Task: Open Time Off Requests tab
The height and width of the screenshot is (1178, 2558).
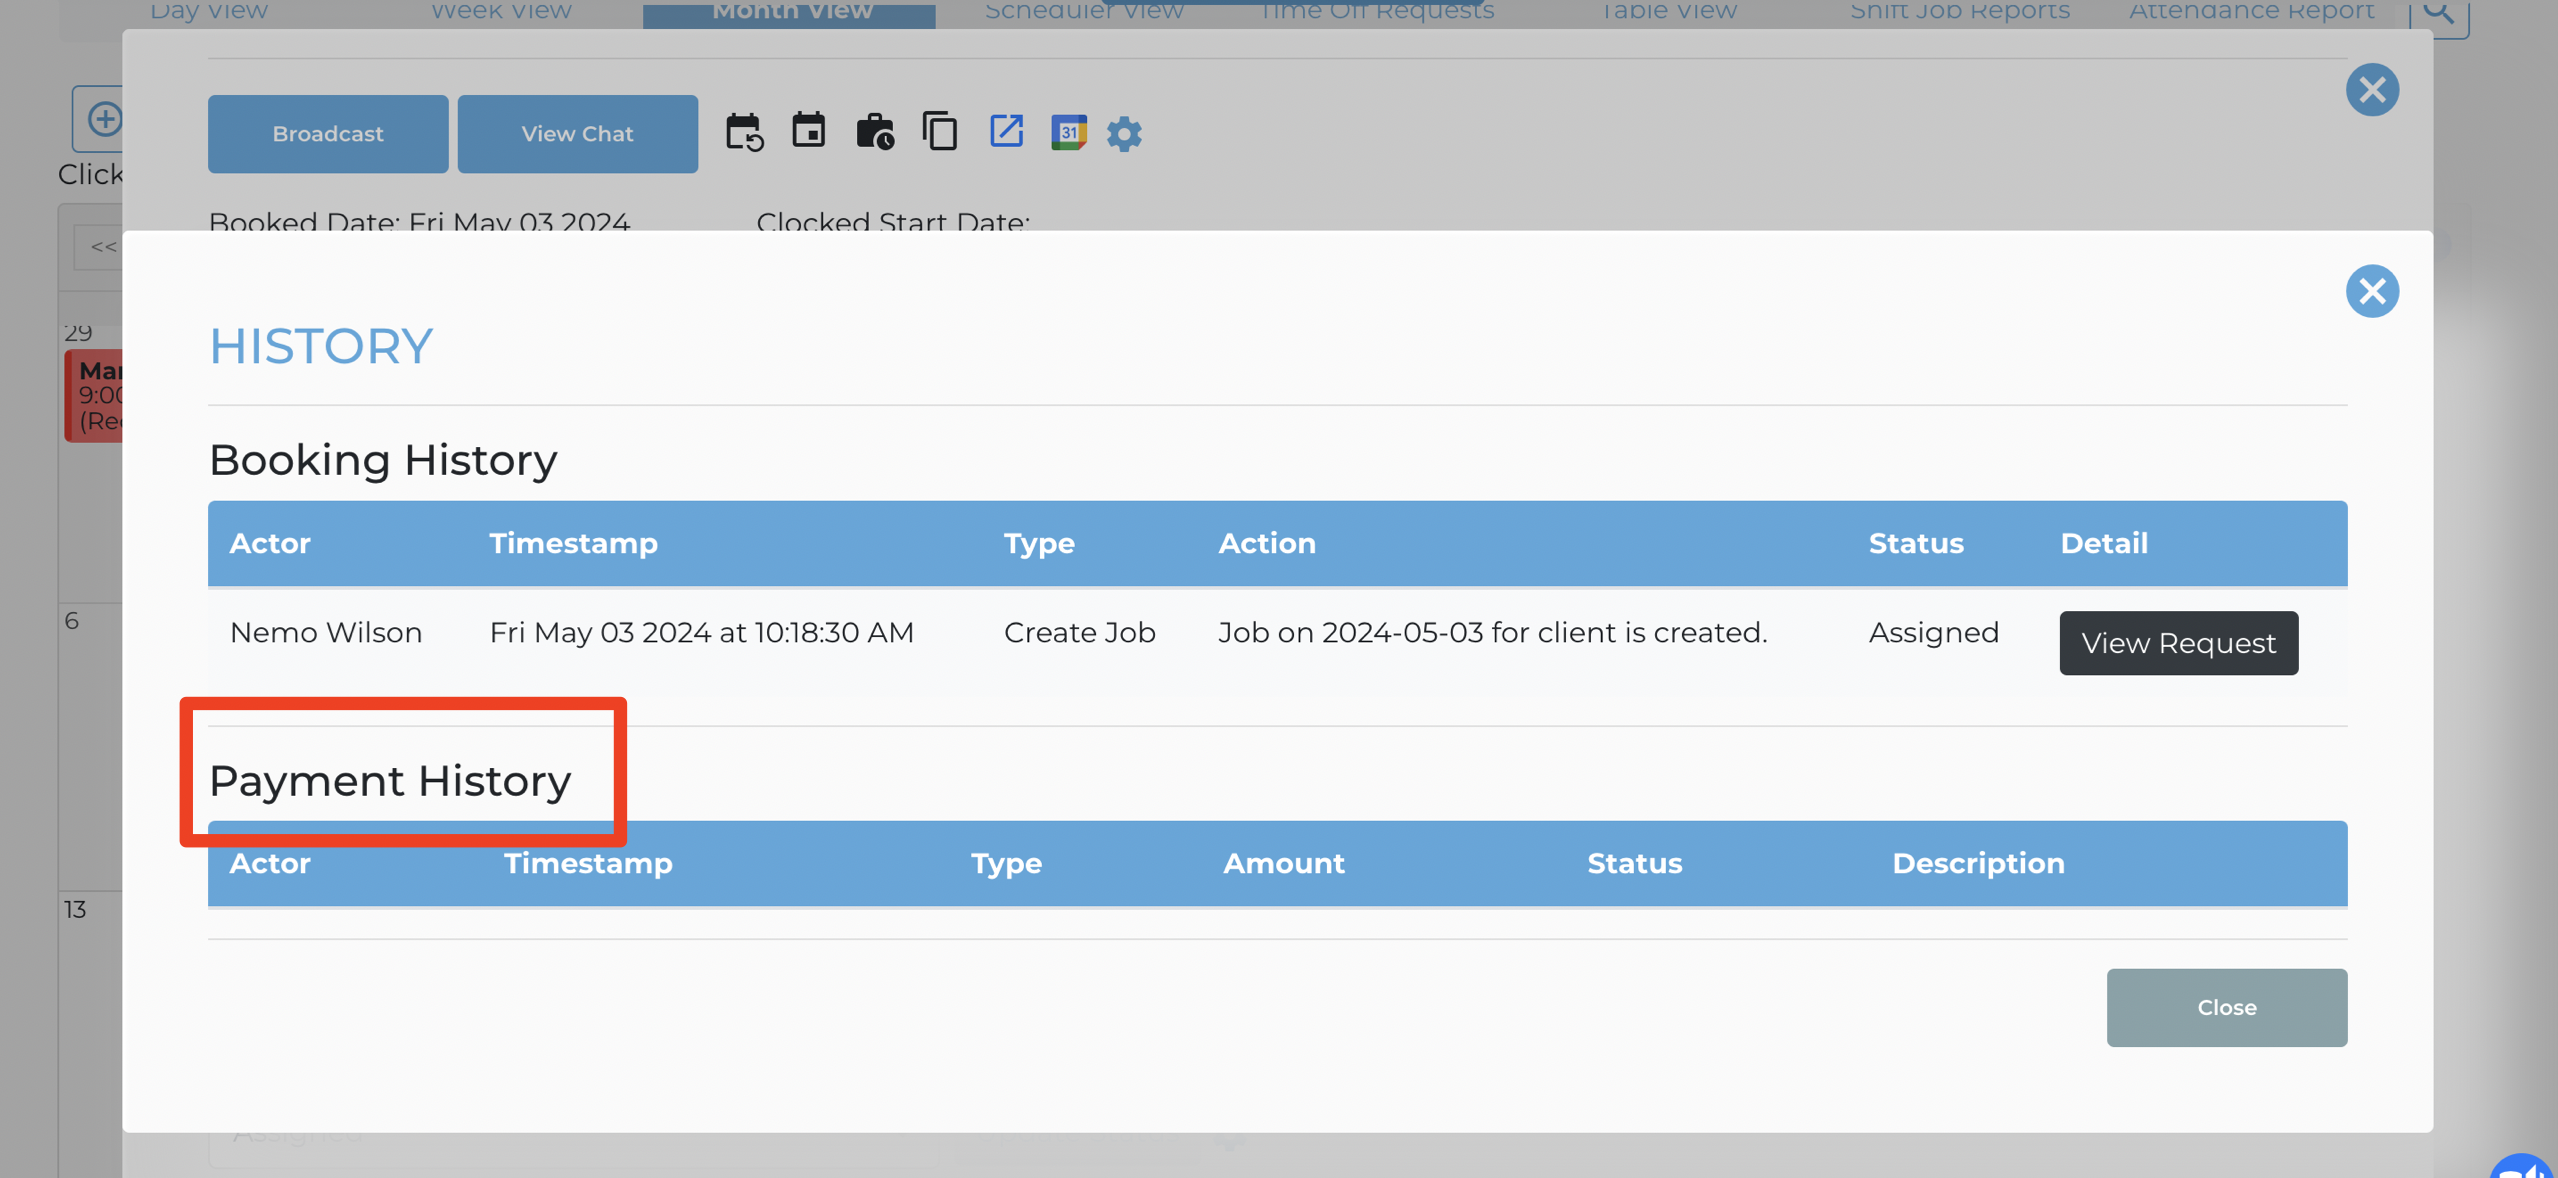Action: [x=1375, y=12]
